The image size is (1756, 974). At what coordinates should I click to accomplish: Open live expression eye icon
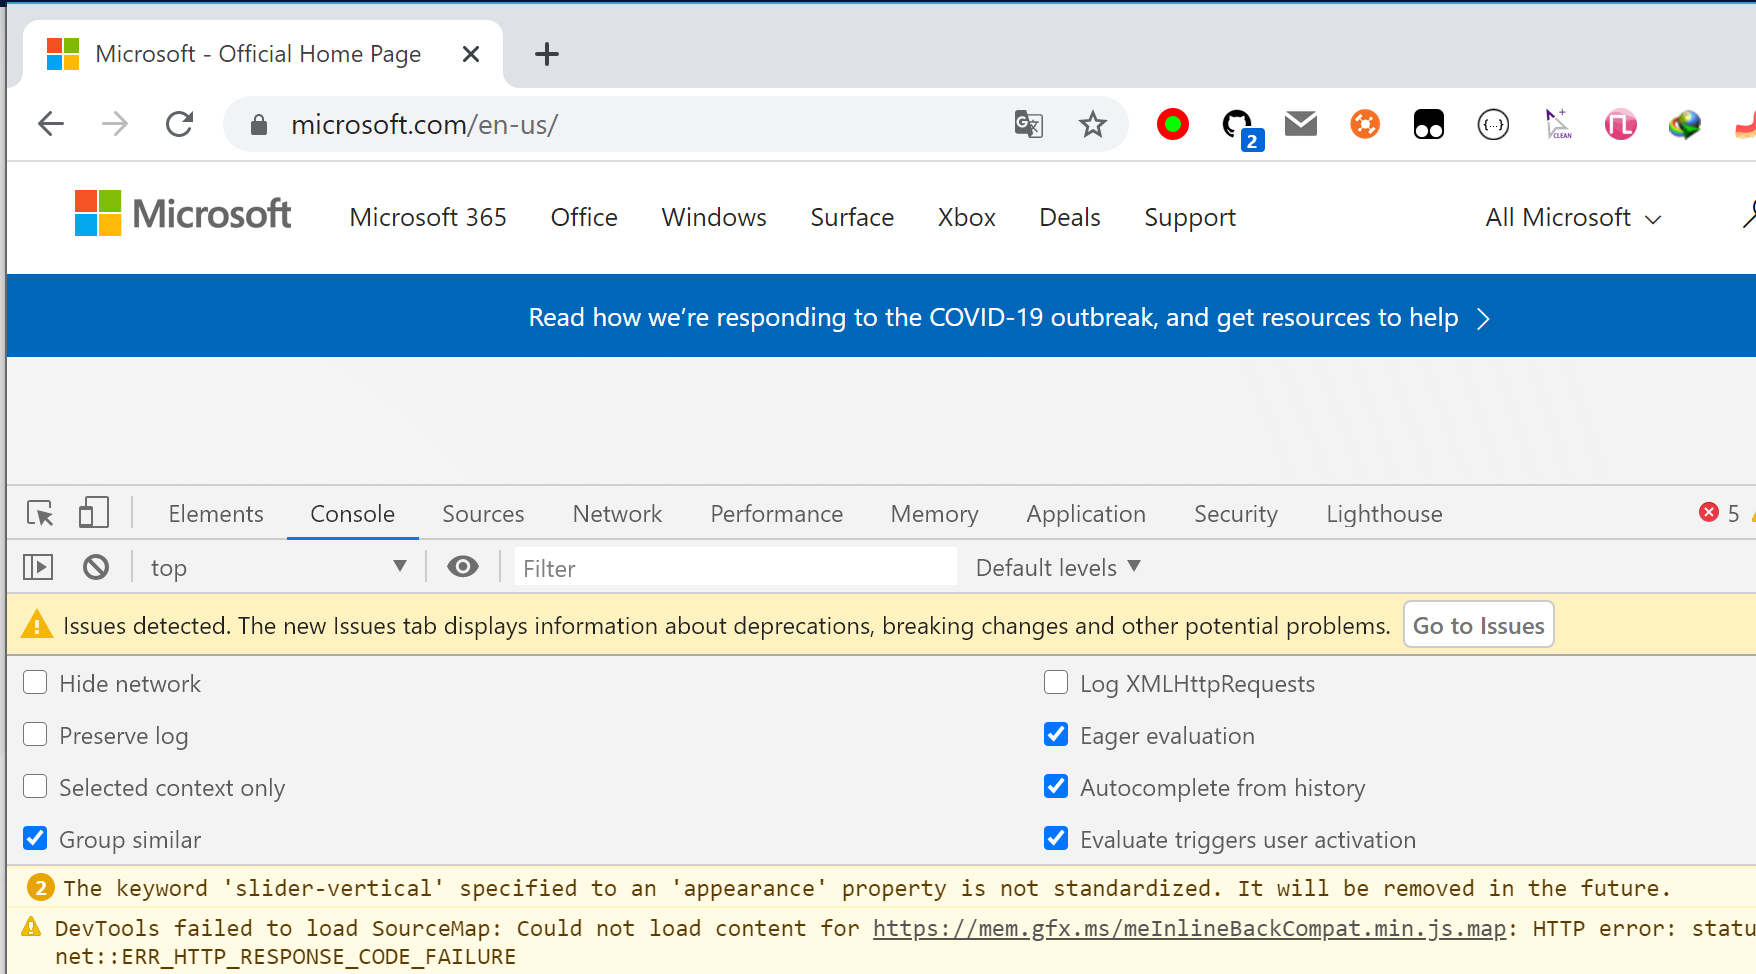point(462,568)
